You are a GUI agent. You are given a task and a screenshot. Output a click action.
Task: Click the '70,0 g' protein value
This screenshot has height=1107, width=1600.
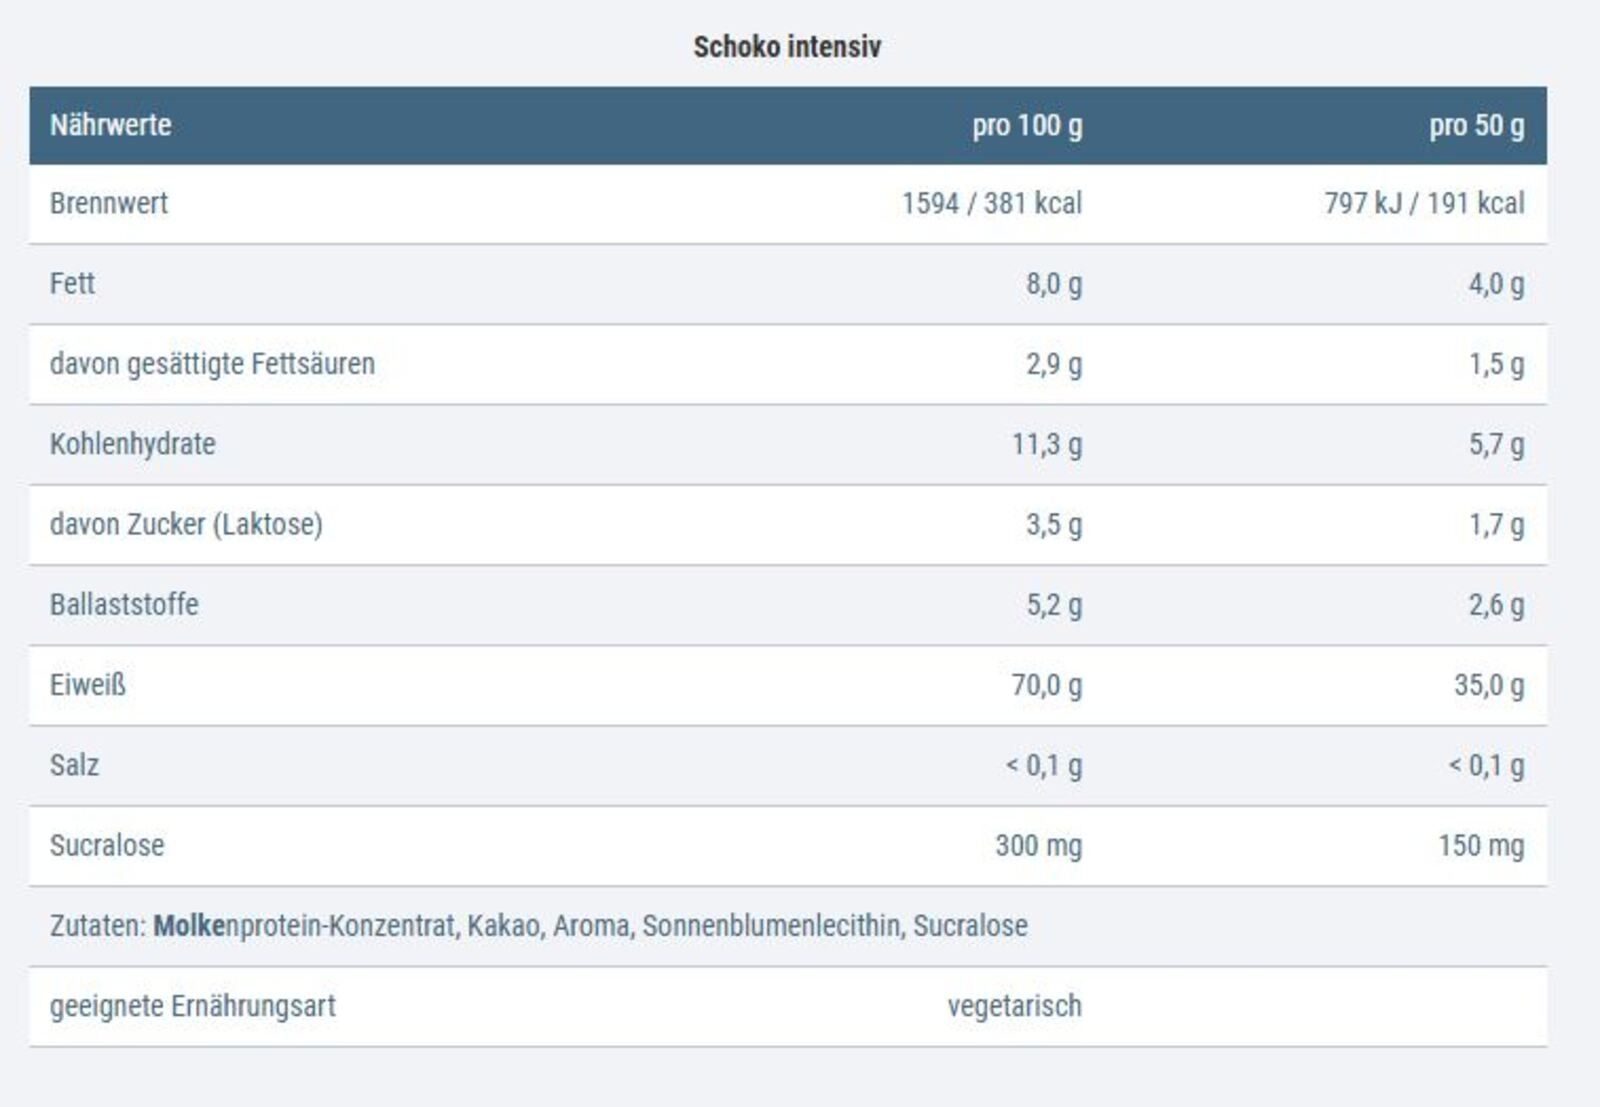pyautogui.click(x=1046, y=685)
